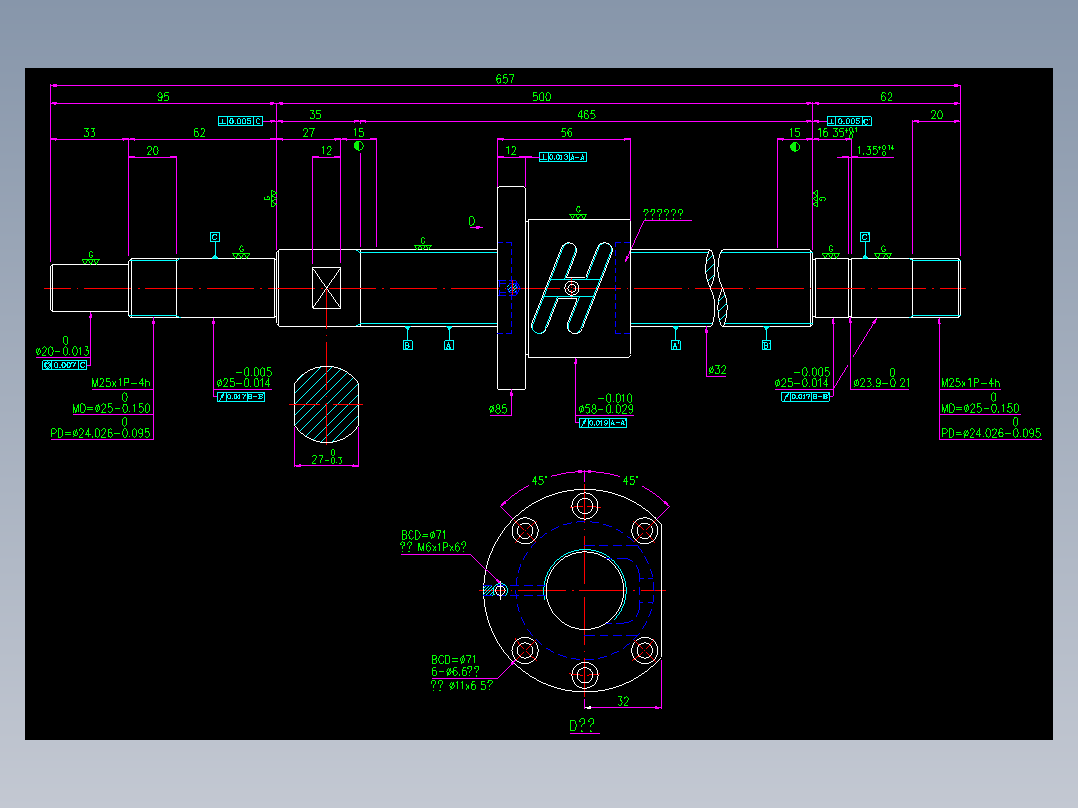Select the D?? view title under the flange
This screenshot has height=808, width=1078.
583,723
